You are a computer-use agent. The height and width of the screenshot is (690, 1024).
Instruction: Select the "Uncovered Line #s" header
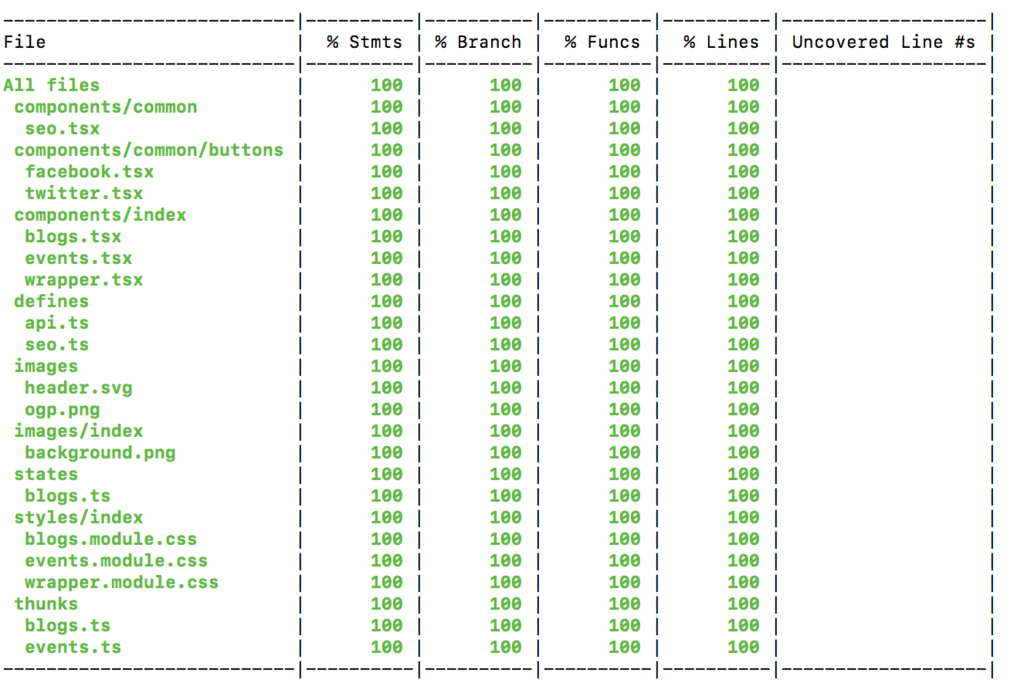tap(884, 42)
